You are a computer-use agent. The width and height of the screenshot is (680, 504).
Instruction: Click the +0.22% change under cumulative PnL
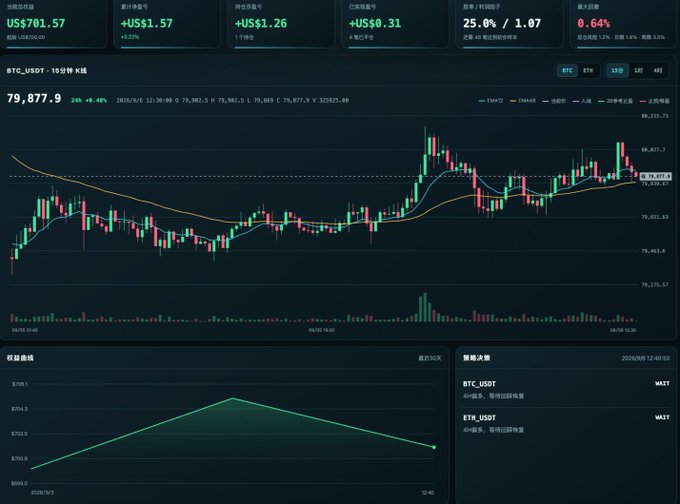coord(130,37)
